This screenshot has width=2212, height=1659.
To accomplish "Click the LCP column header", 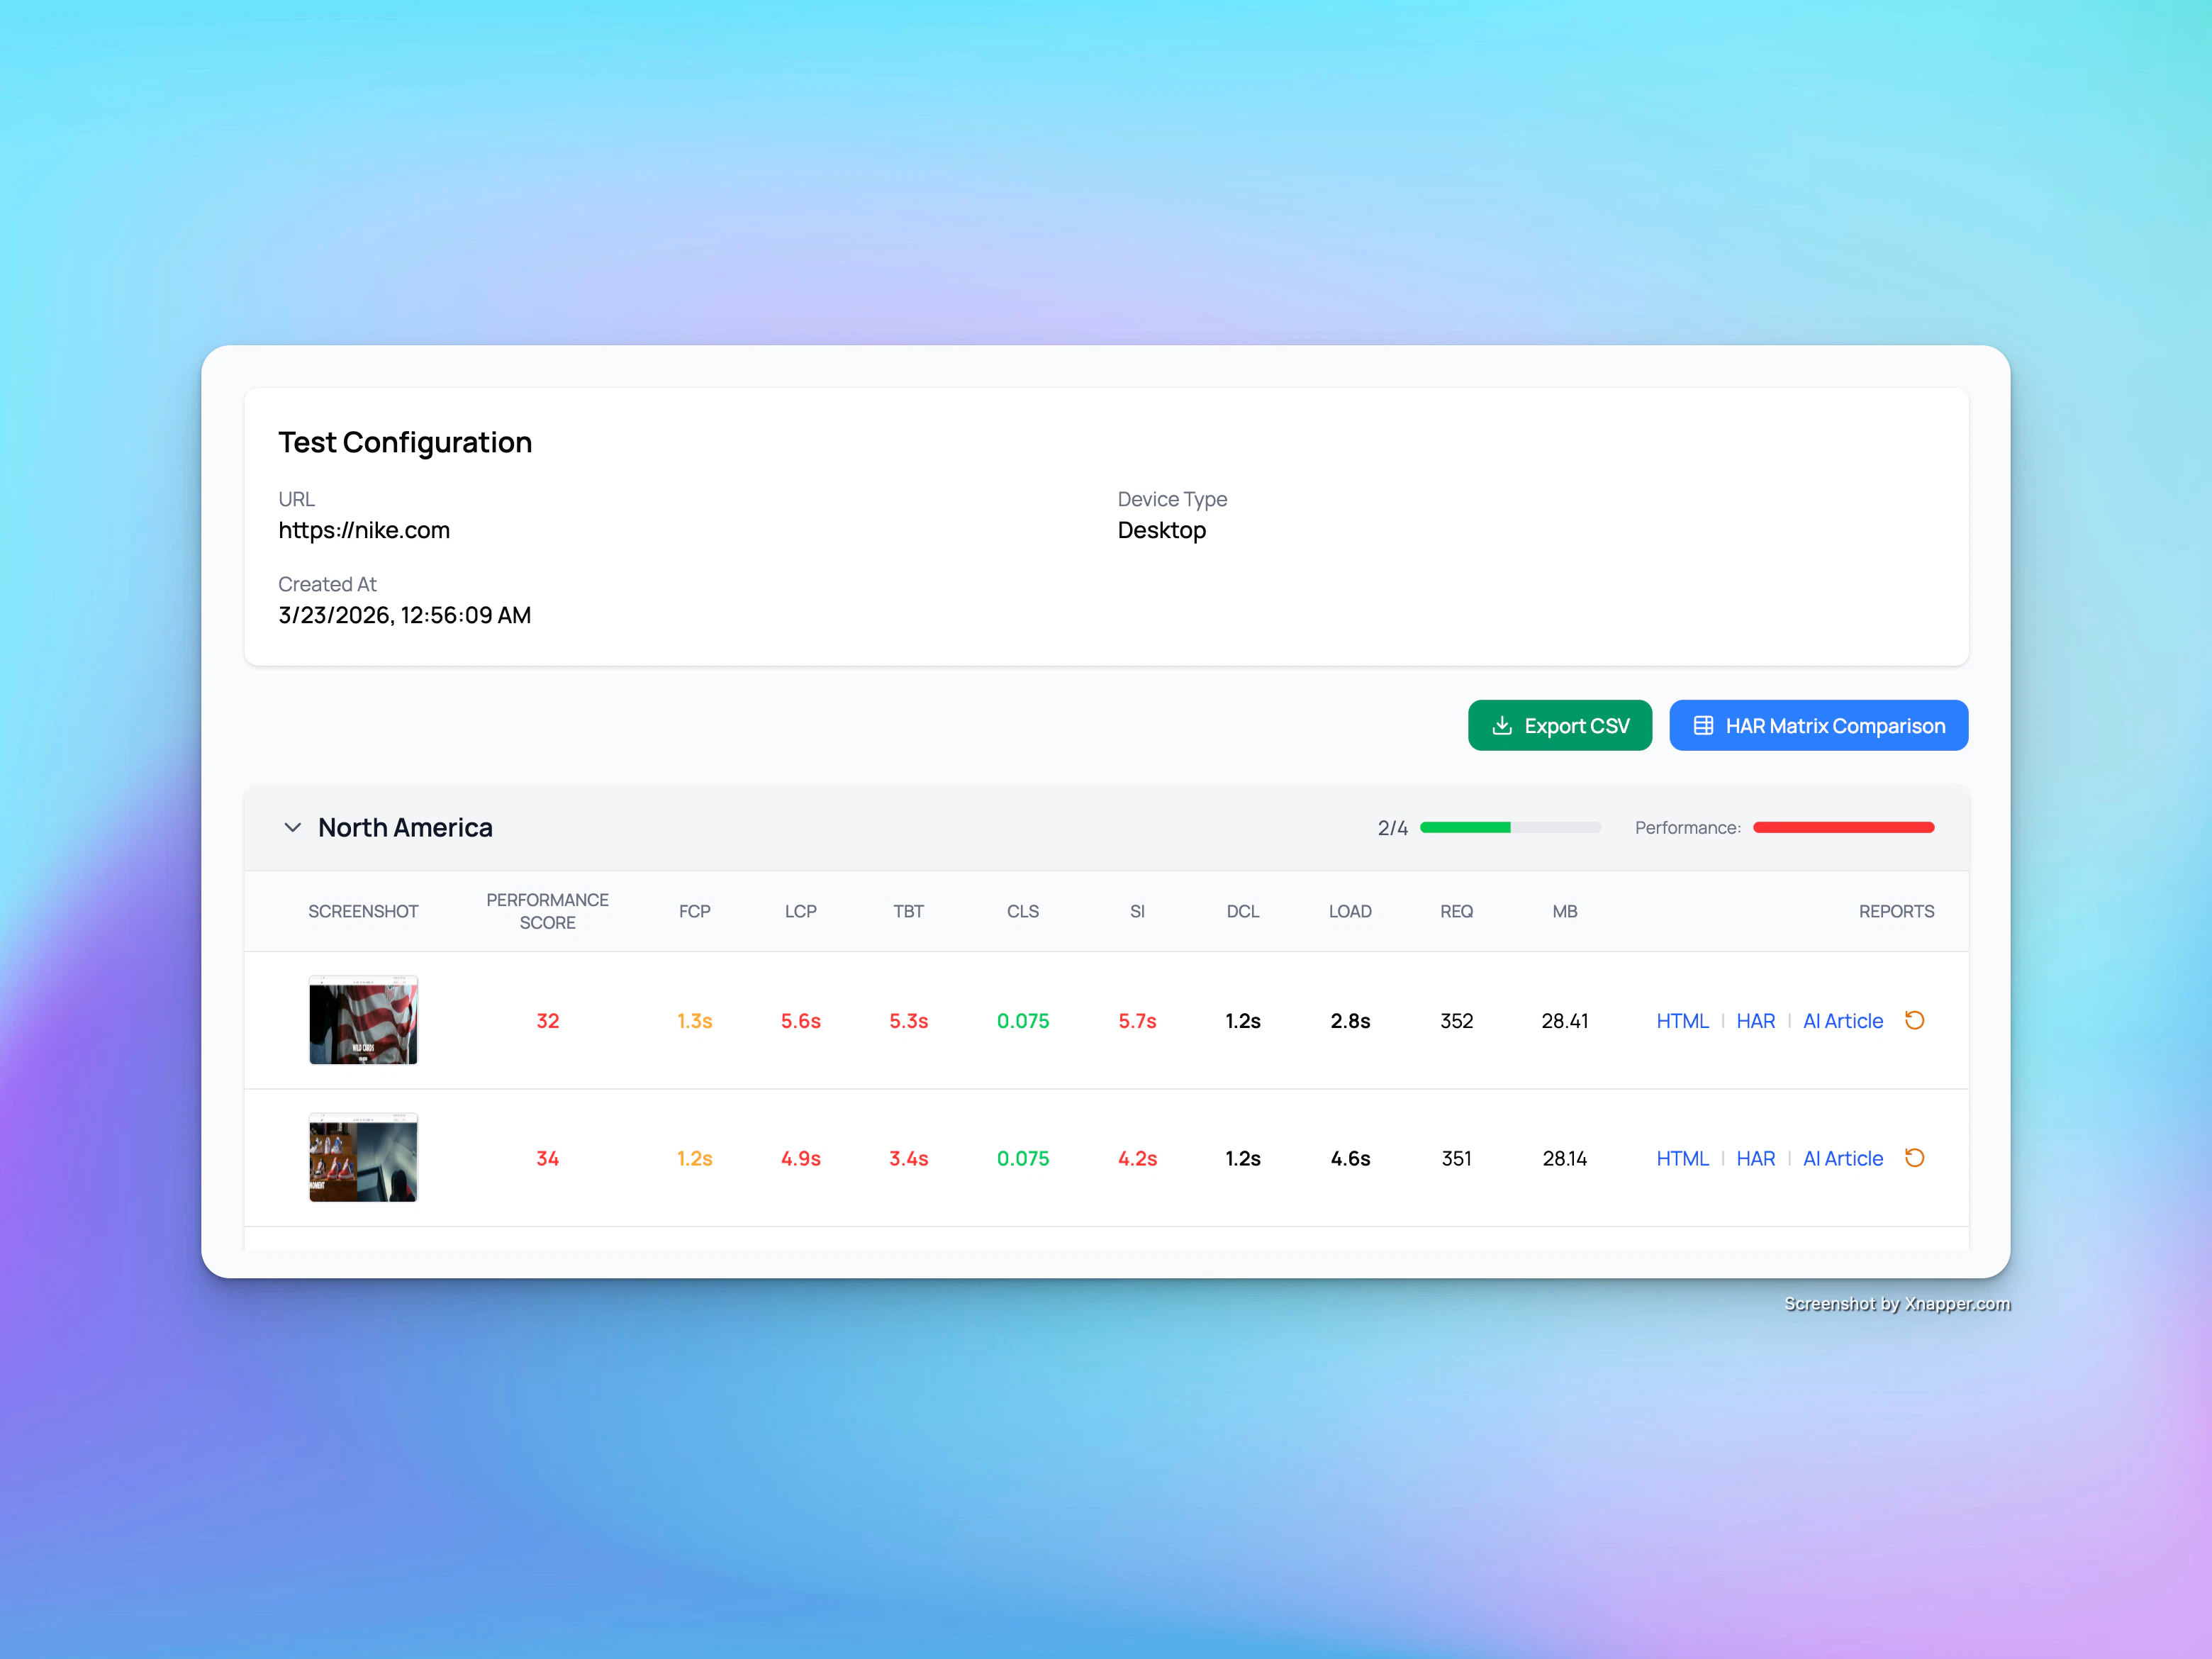I will coord(800,912).
